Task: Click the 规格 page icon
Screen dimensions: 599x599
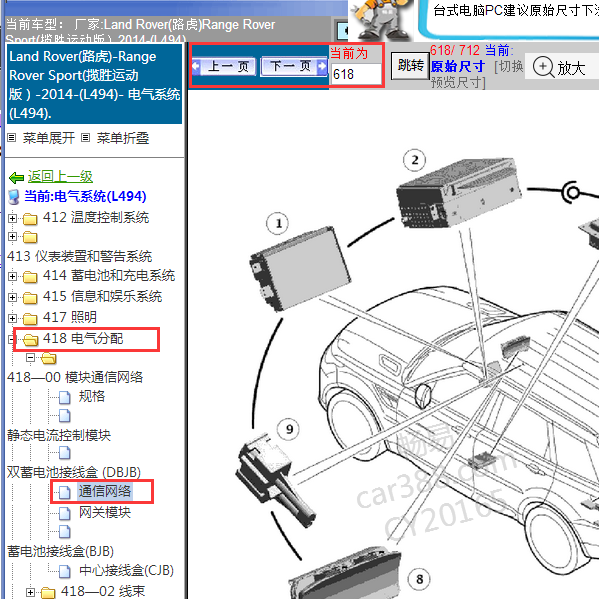Action: (65, 397)
